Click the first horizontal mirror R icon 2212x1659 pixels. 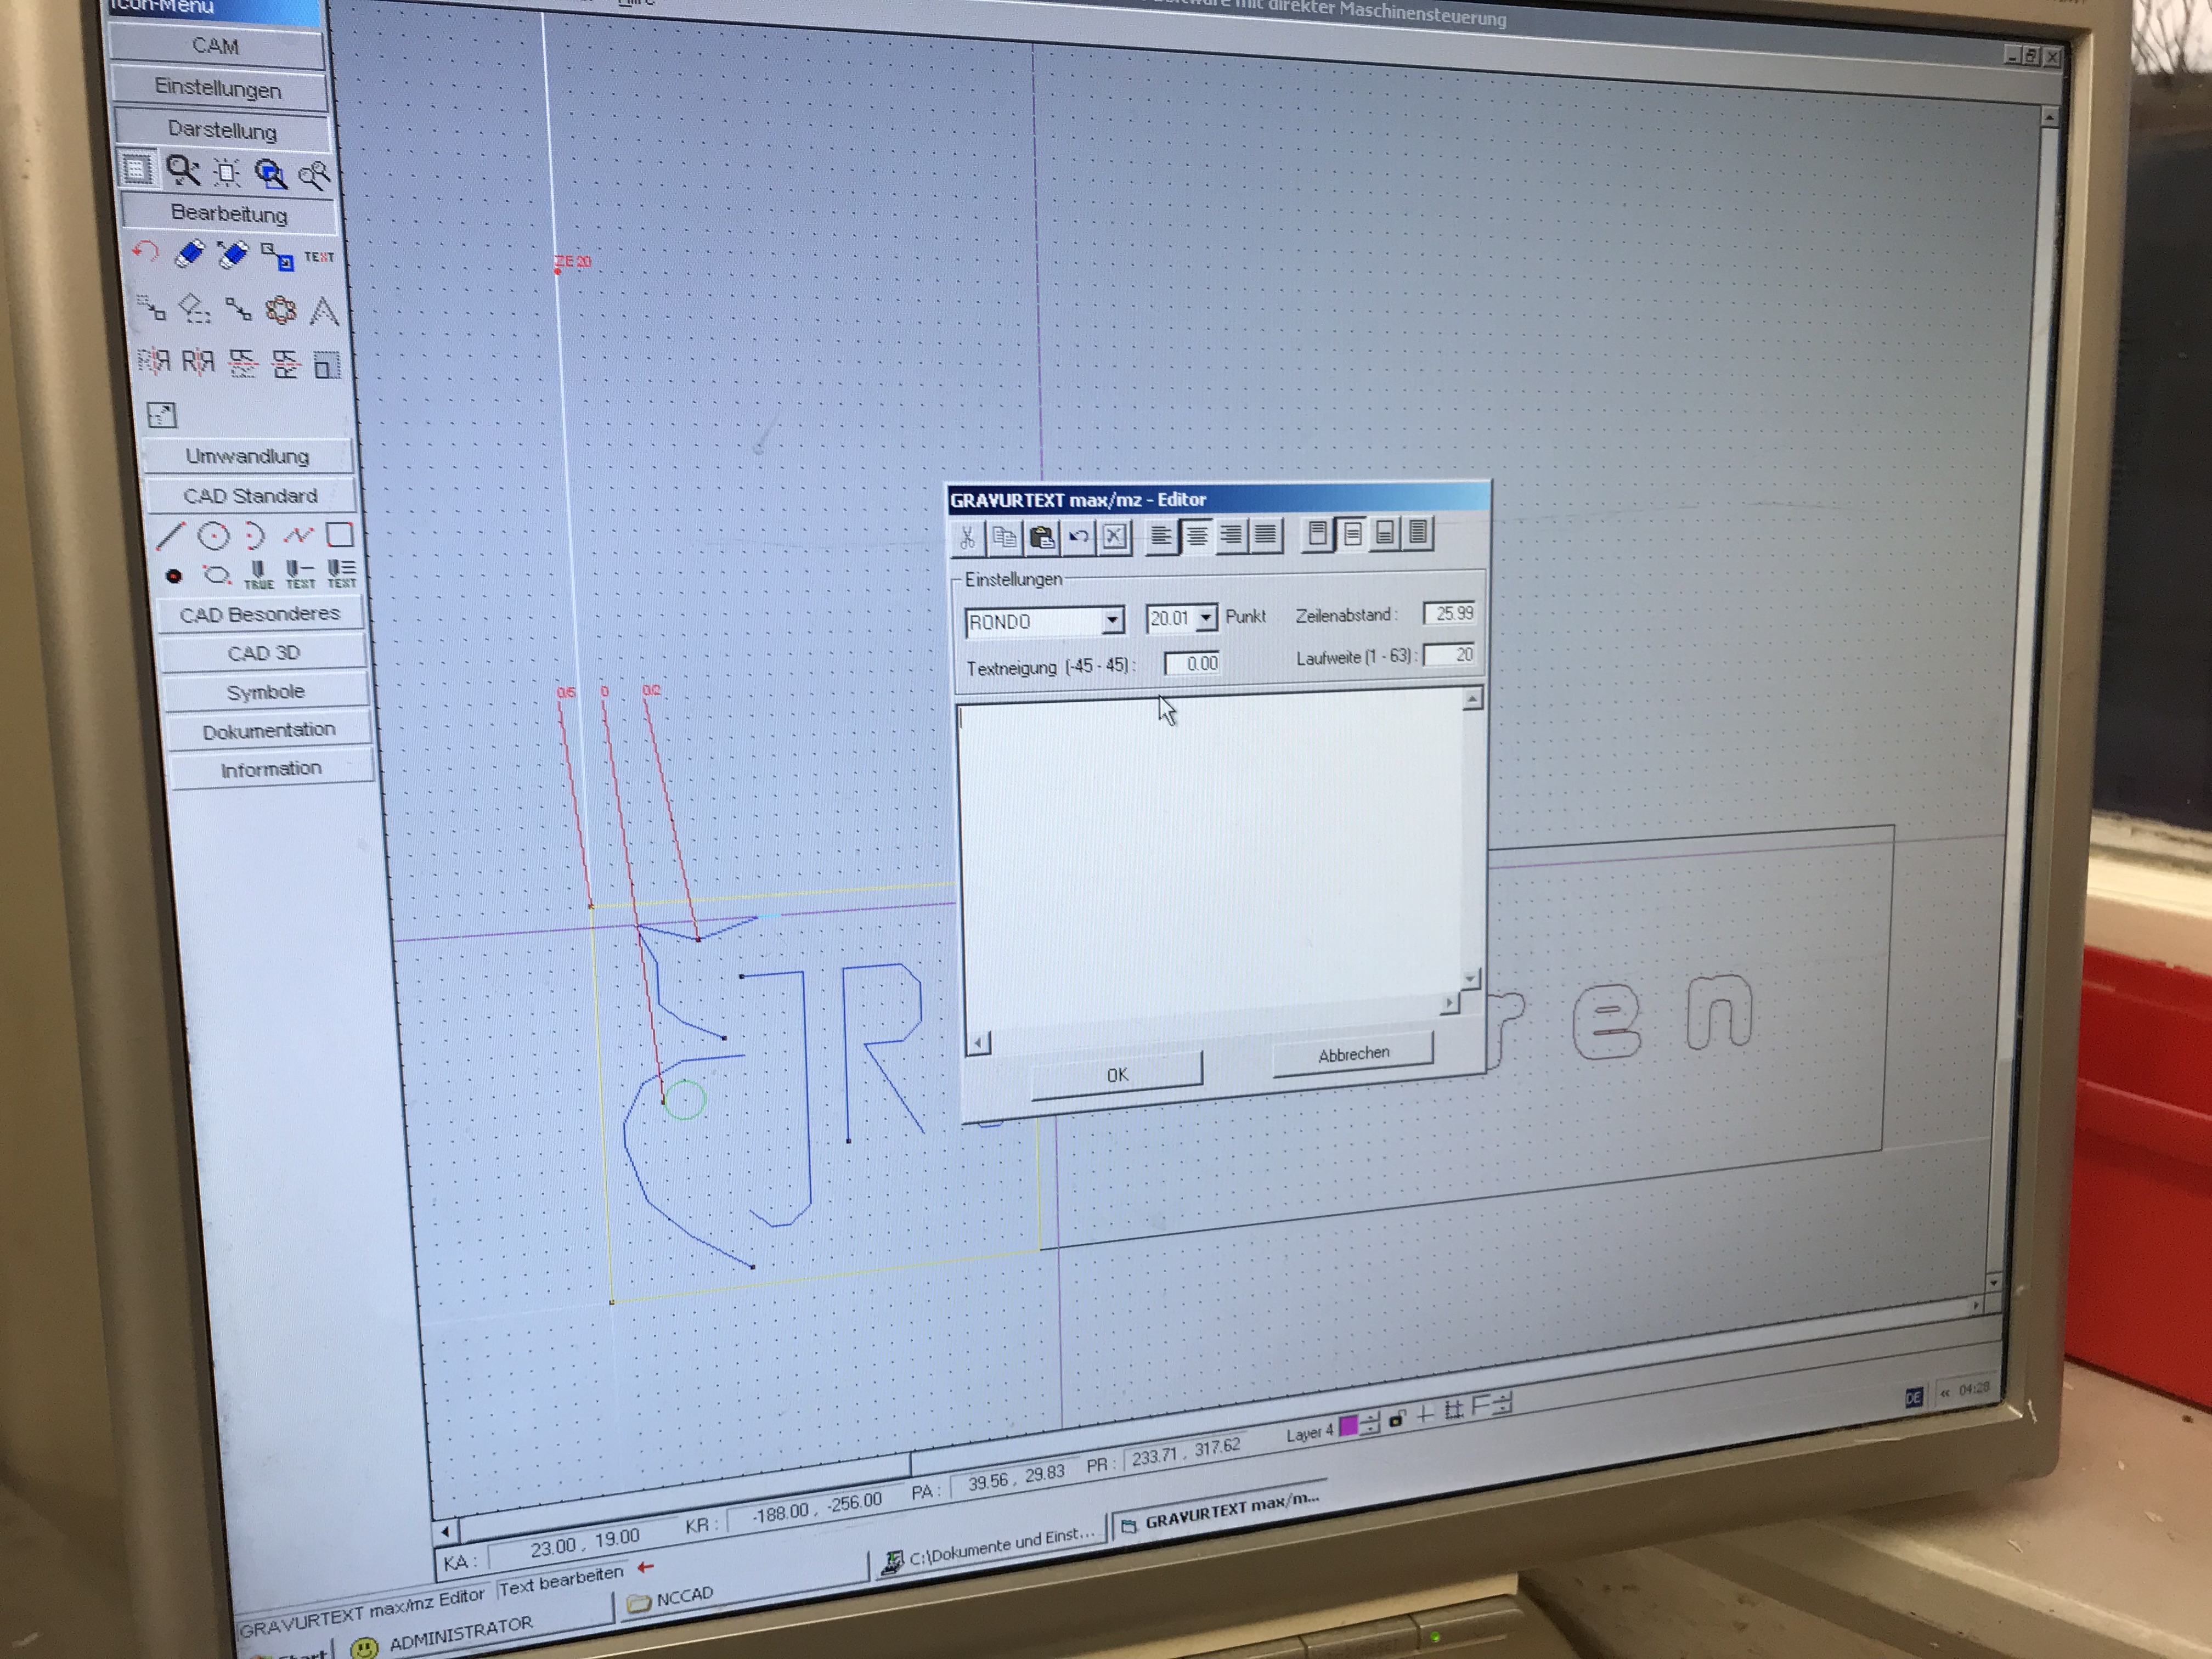point(154,360)
